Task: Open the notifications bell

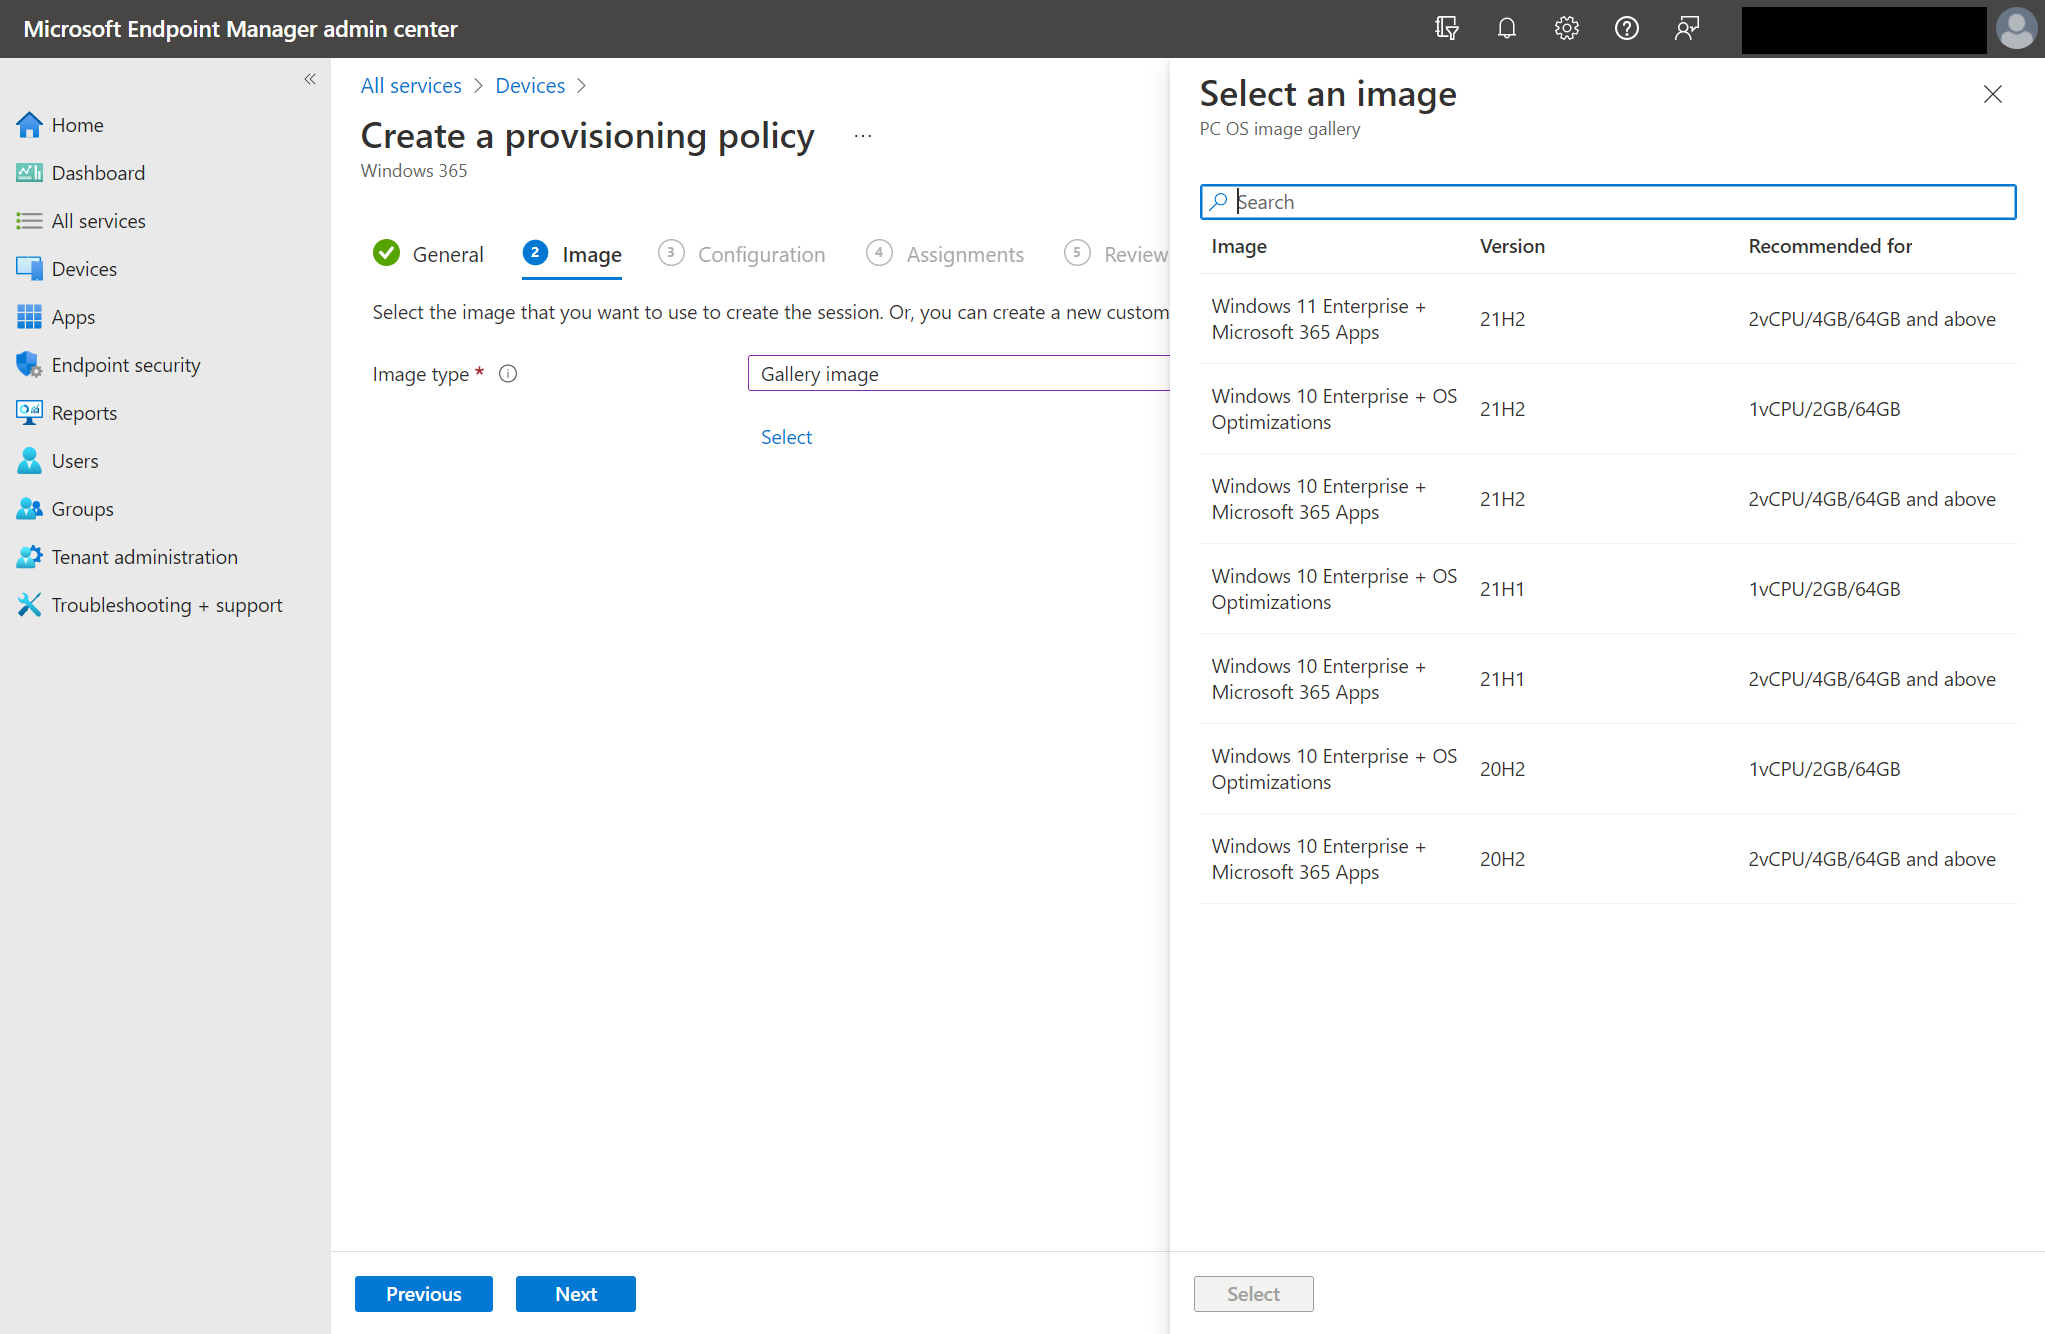Action: point(1506,28)
